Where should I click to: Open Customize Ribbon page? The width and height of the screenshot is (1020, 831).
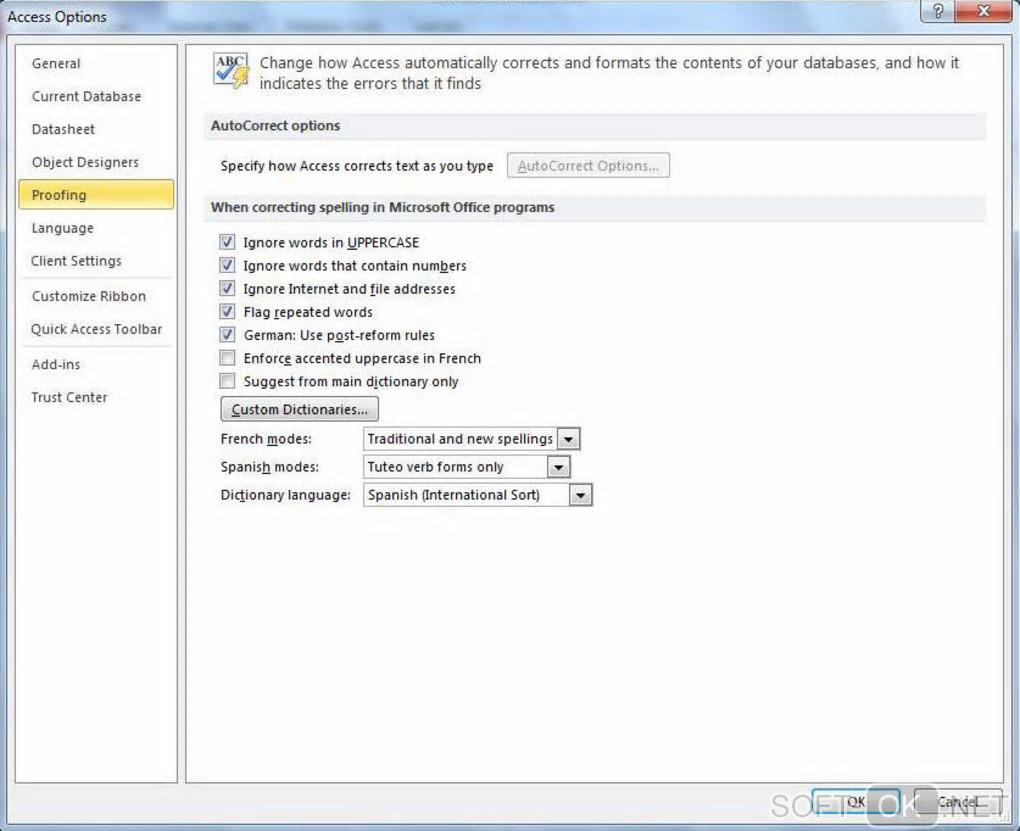click(96, 296)
